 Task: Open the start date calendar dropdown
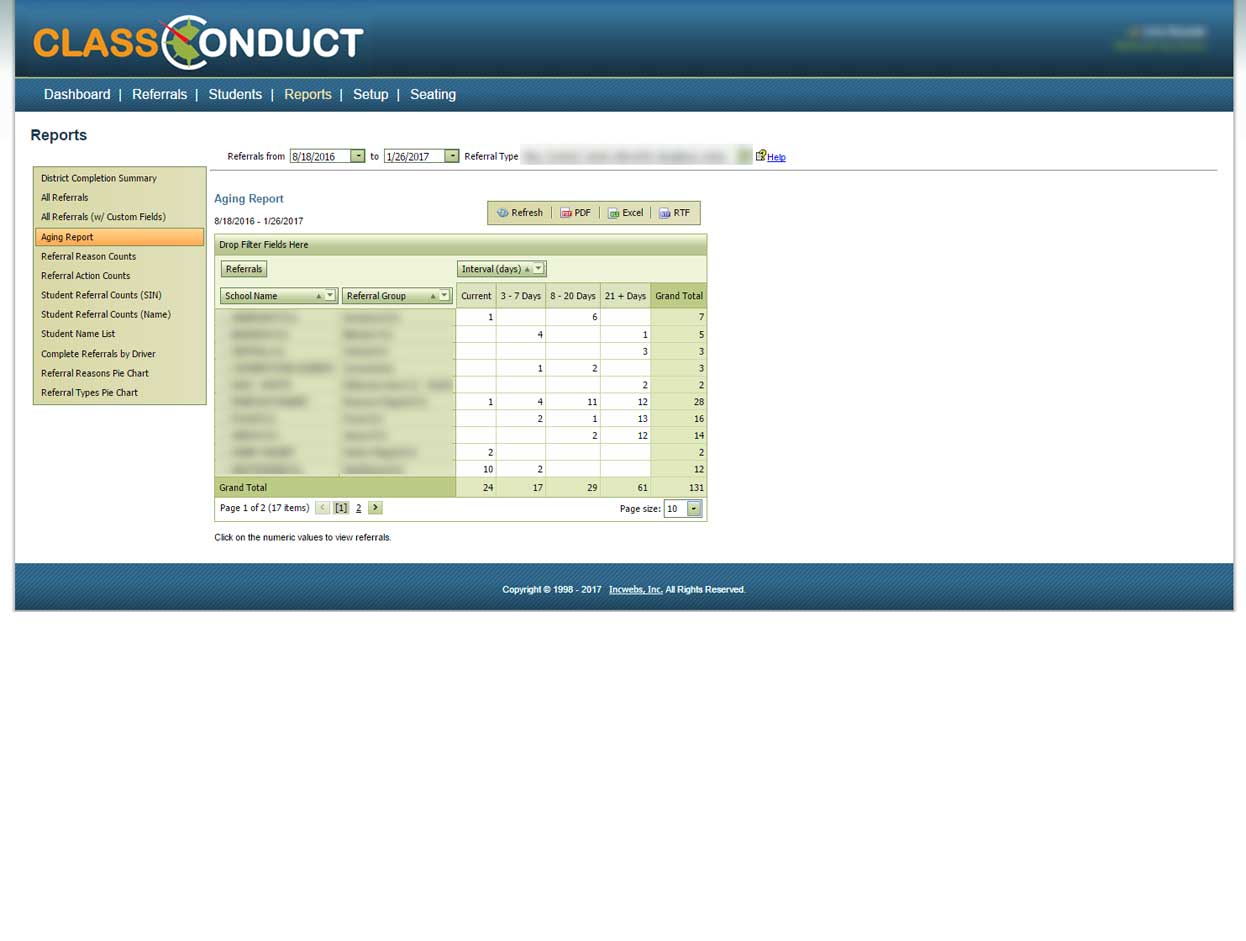click(358, 156)
